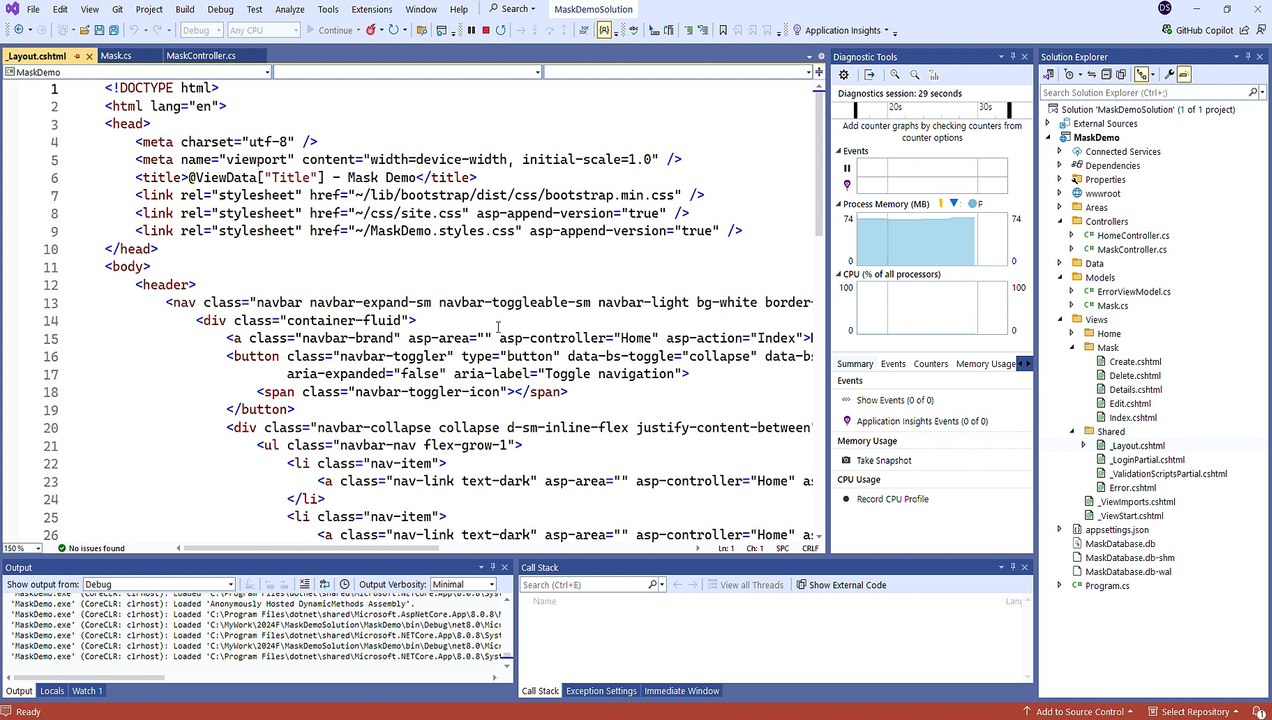Open the Debug configuration dropdown

[201, 30]
